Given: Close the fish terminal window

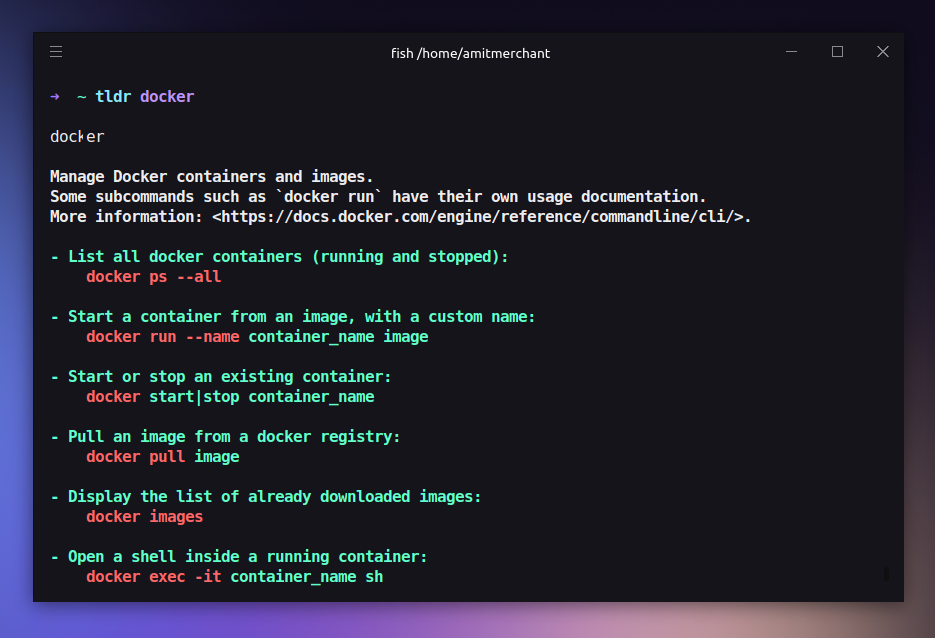Looking at the screenshot, I should click(883, 52).
